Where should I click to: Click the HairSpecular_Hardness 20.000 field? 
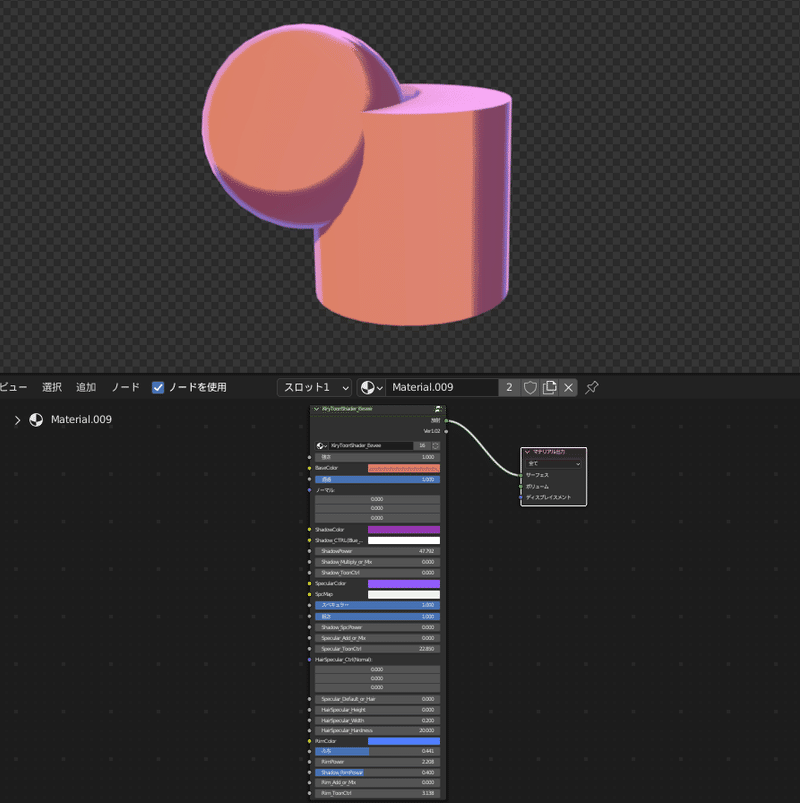coord(377,731)
